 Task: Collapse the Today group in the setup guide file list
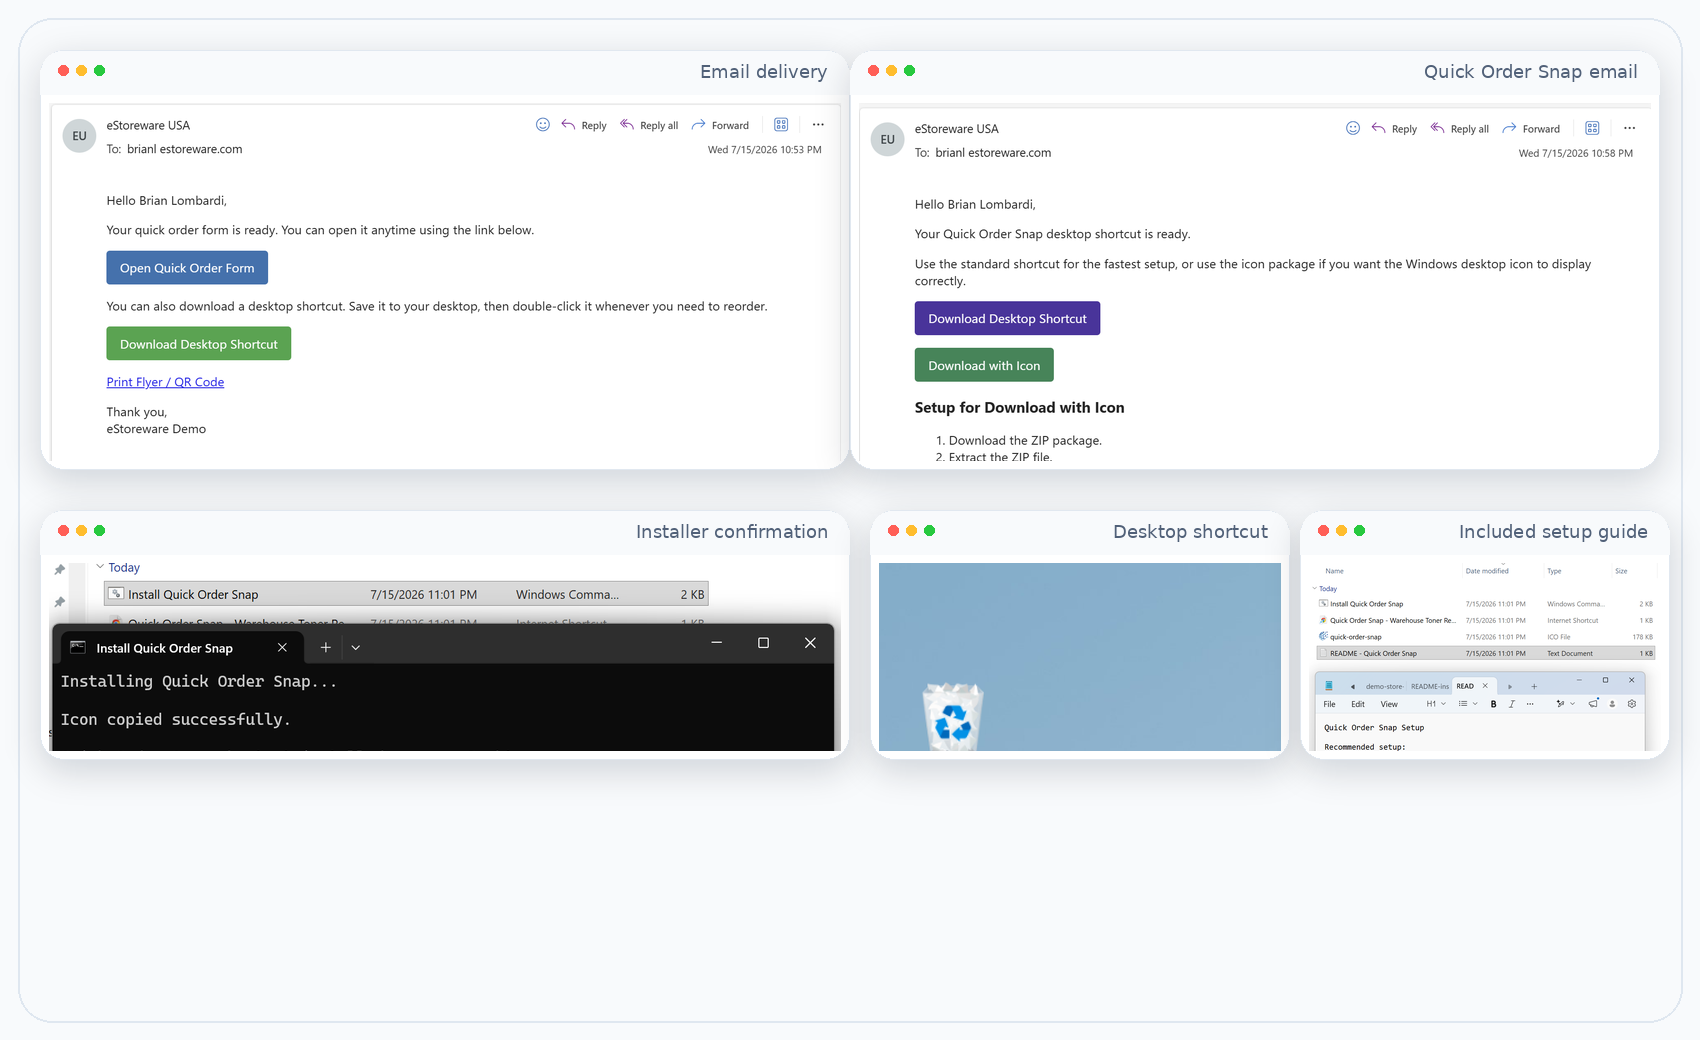(x=1314, y=588)
